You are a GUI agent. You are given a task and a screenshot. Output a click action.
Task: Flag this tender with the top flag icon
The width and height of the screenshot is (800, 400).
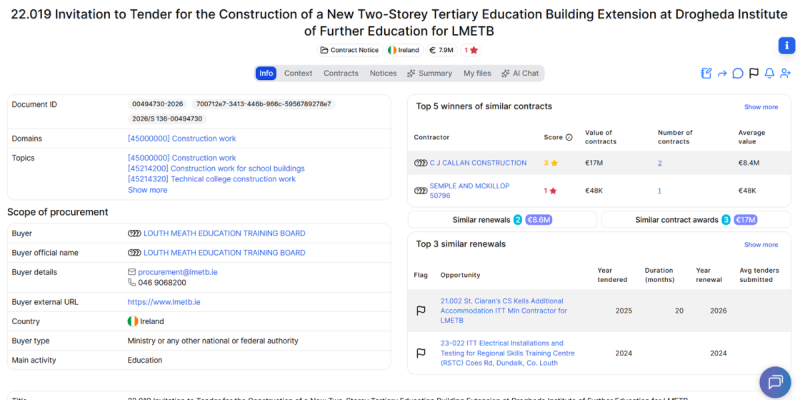754,73
